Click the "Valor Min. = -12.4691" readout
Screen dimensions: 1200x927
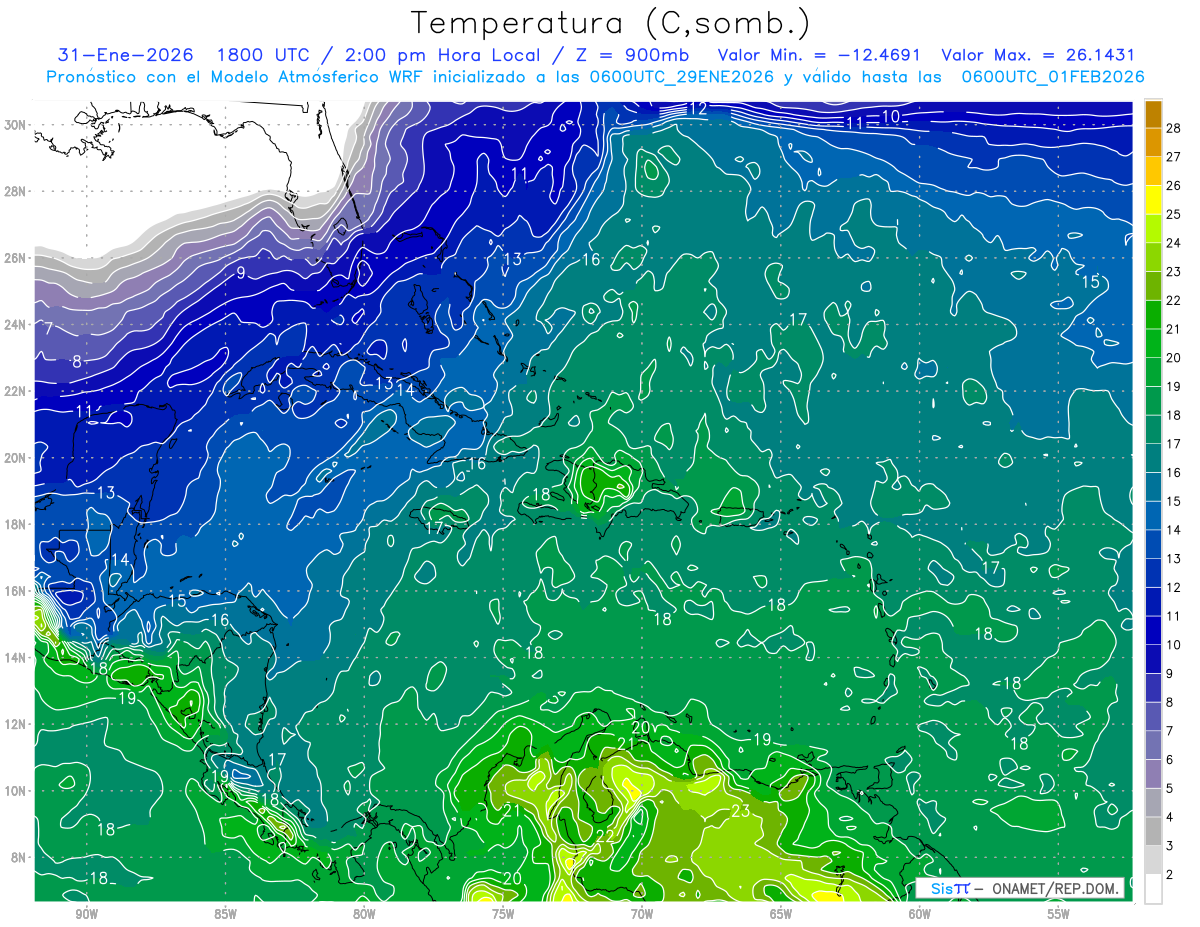[x=820, y=55]
